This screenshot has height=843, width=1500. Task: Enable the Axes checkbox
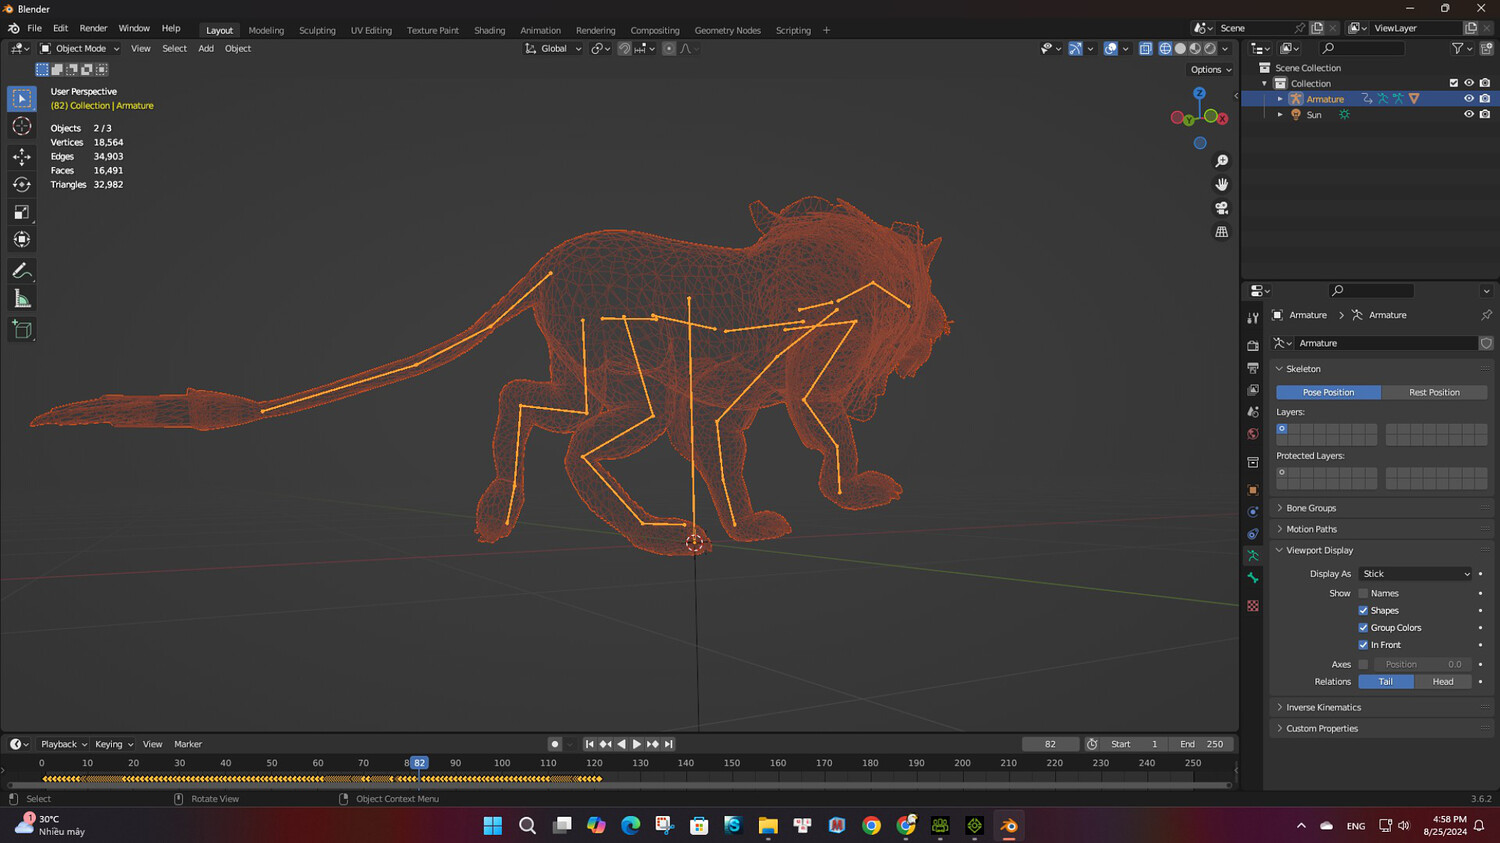pos(1363,664)
